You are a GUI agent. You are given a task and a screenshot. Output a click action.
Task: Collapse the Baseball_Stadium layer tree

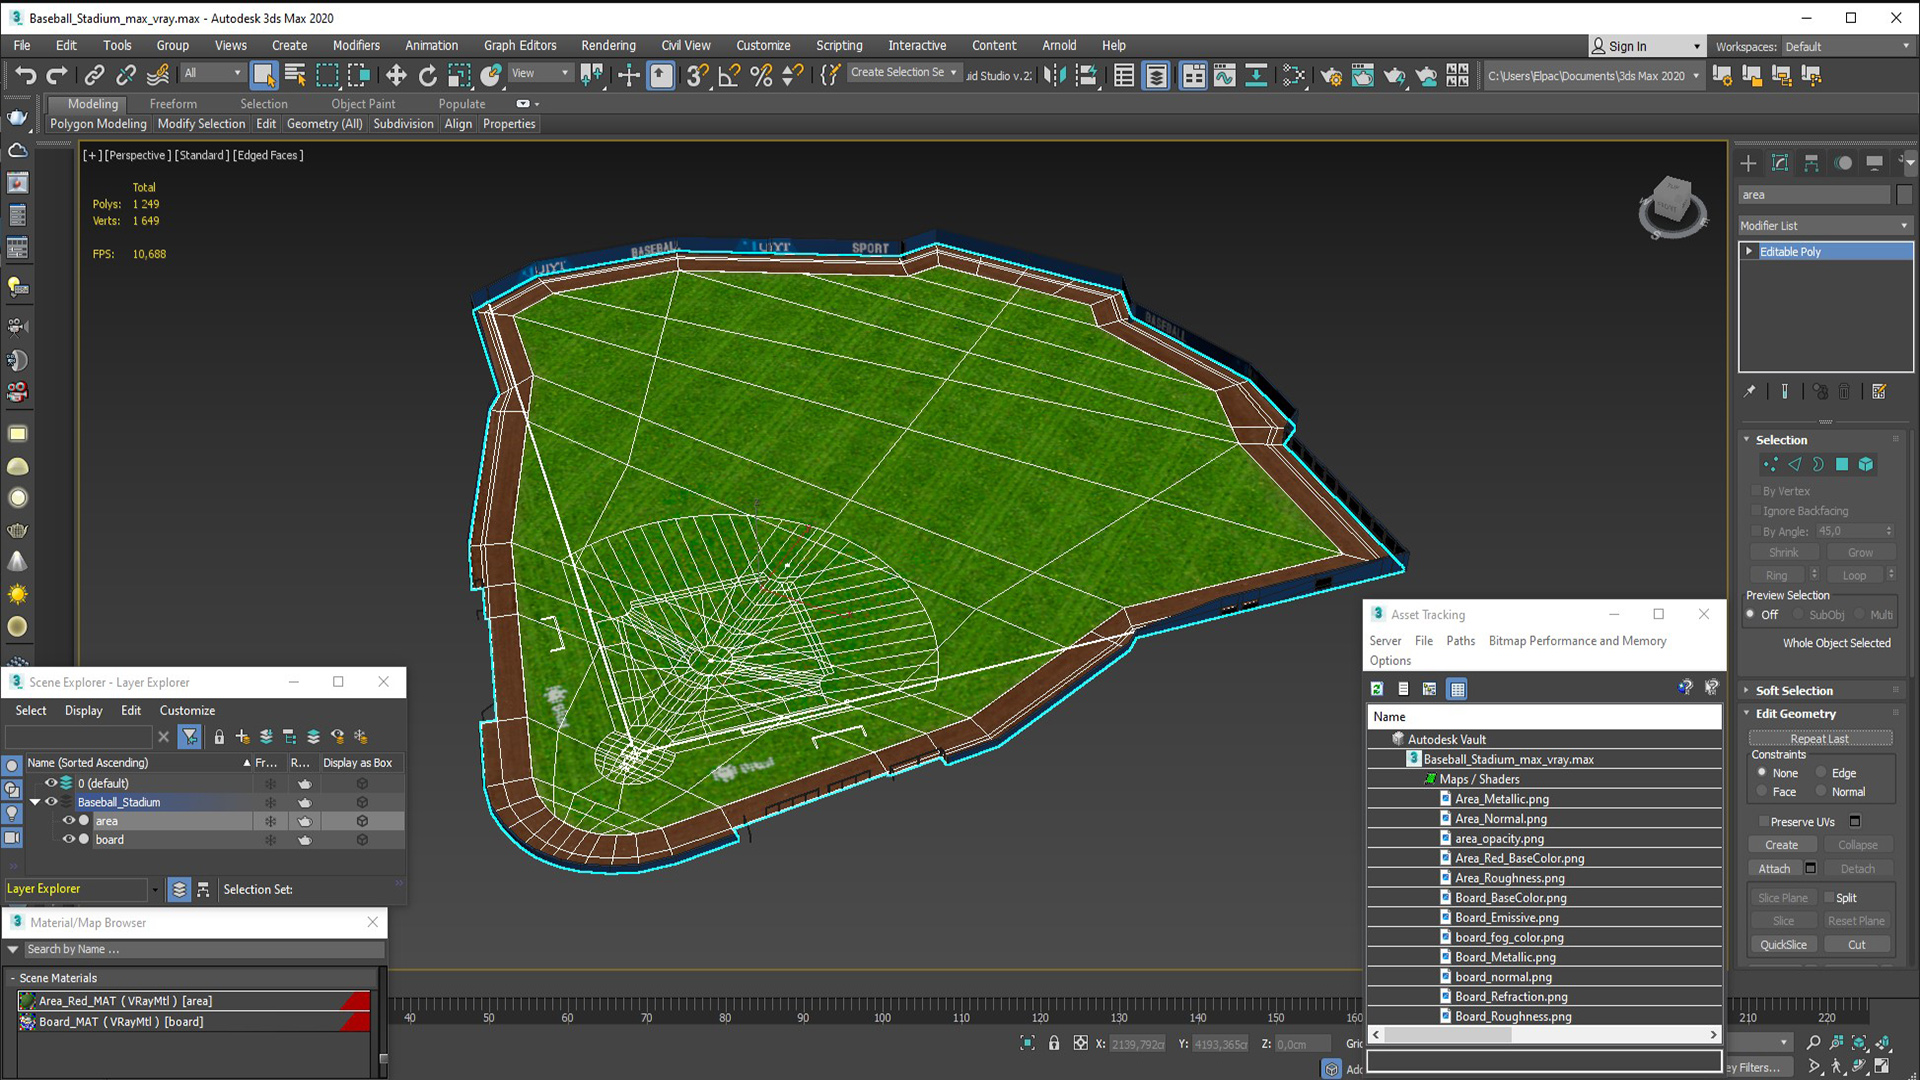tap(35, 802)
